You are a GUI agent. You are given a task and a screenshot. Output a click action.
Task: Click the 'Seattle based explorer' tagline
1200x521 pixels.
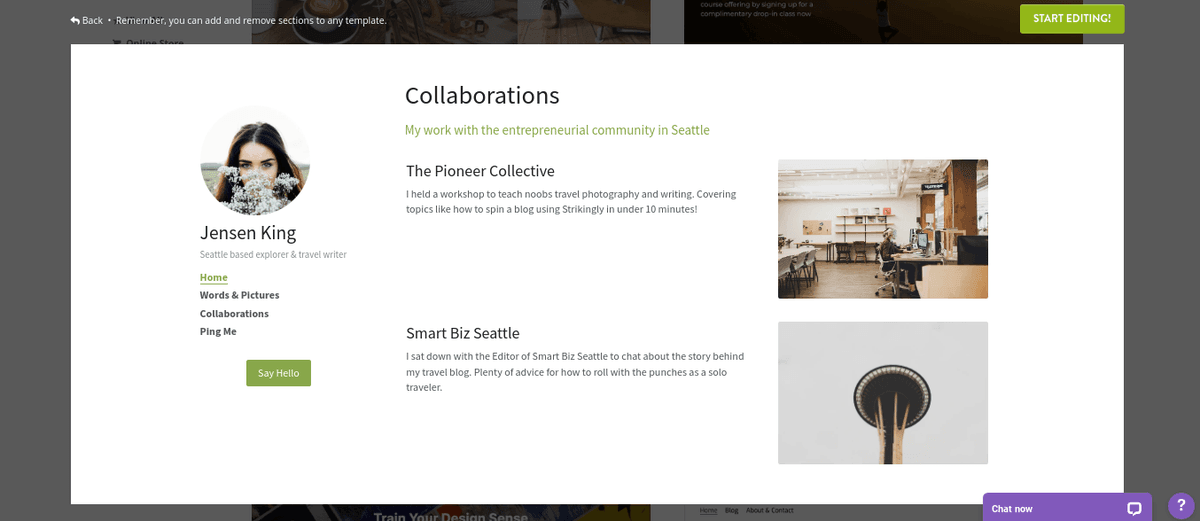273,255
